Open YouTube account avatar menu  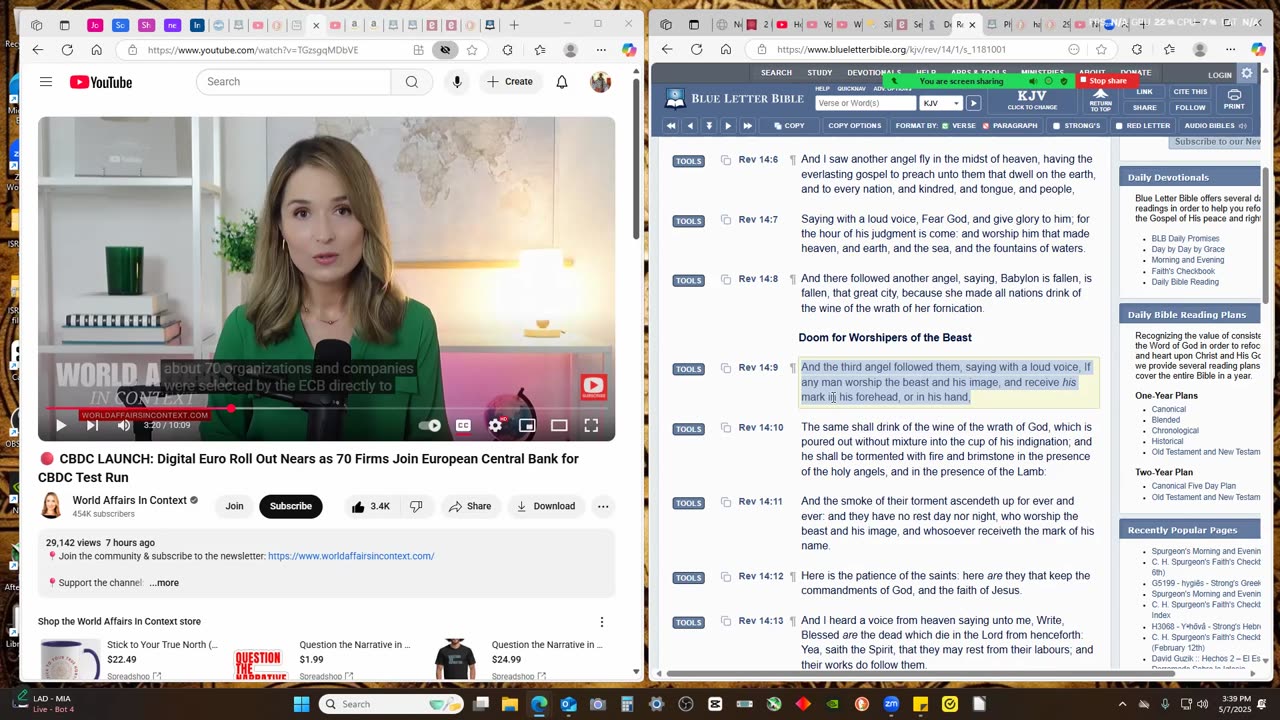coord(600,82)
